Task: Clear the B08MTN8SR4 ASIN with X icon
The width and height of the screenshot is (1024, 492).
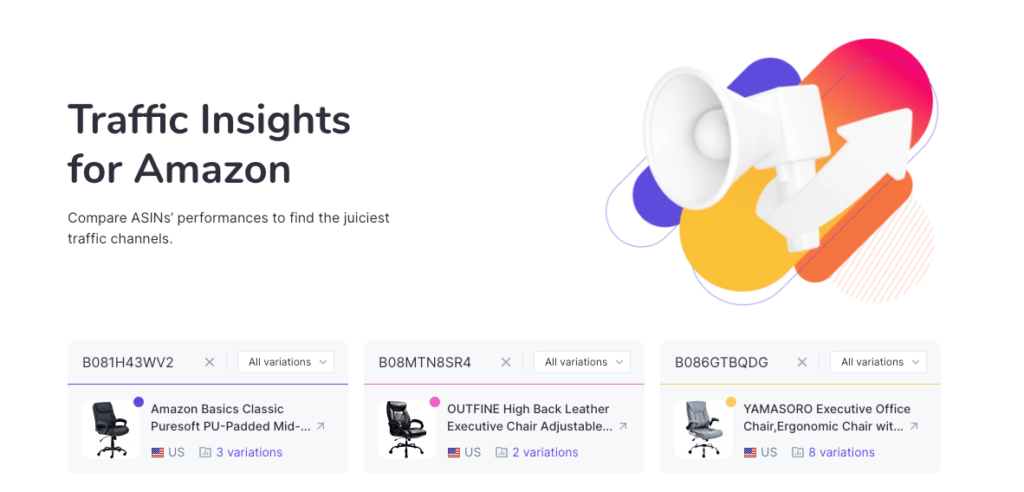Action: click(x=505, y=362)
